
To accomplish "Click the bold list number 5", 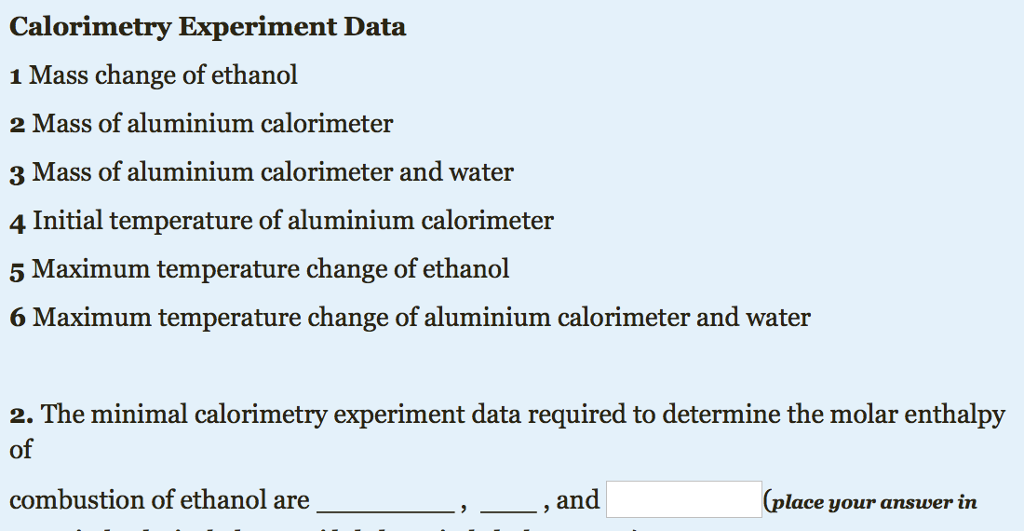I will click(18, 270).
